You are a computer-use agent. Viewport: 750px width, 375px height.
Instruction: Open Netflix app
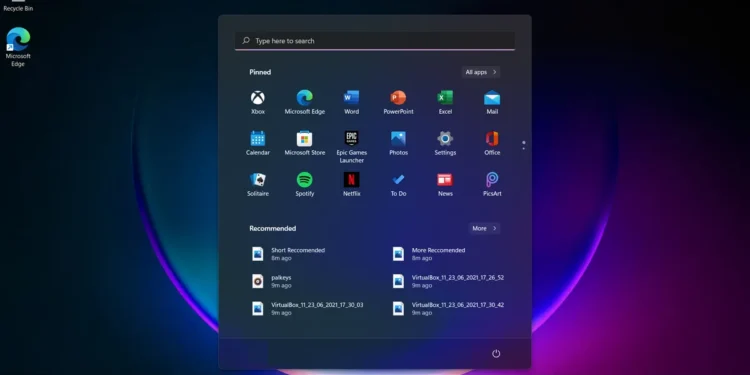pos(352,185)
